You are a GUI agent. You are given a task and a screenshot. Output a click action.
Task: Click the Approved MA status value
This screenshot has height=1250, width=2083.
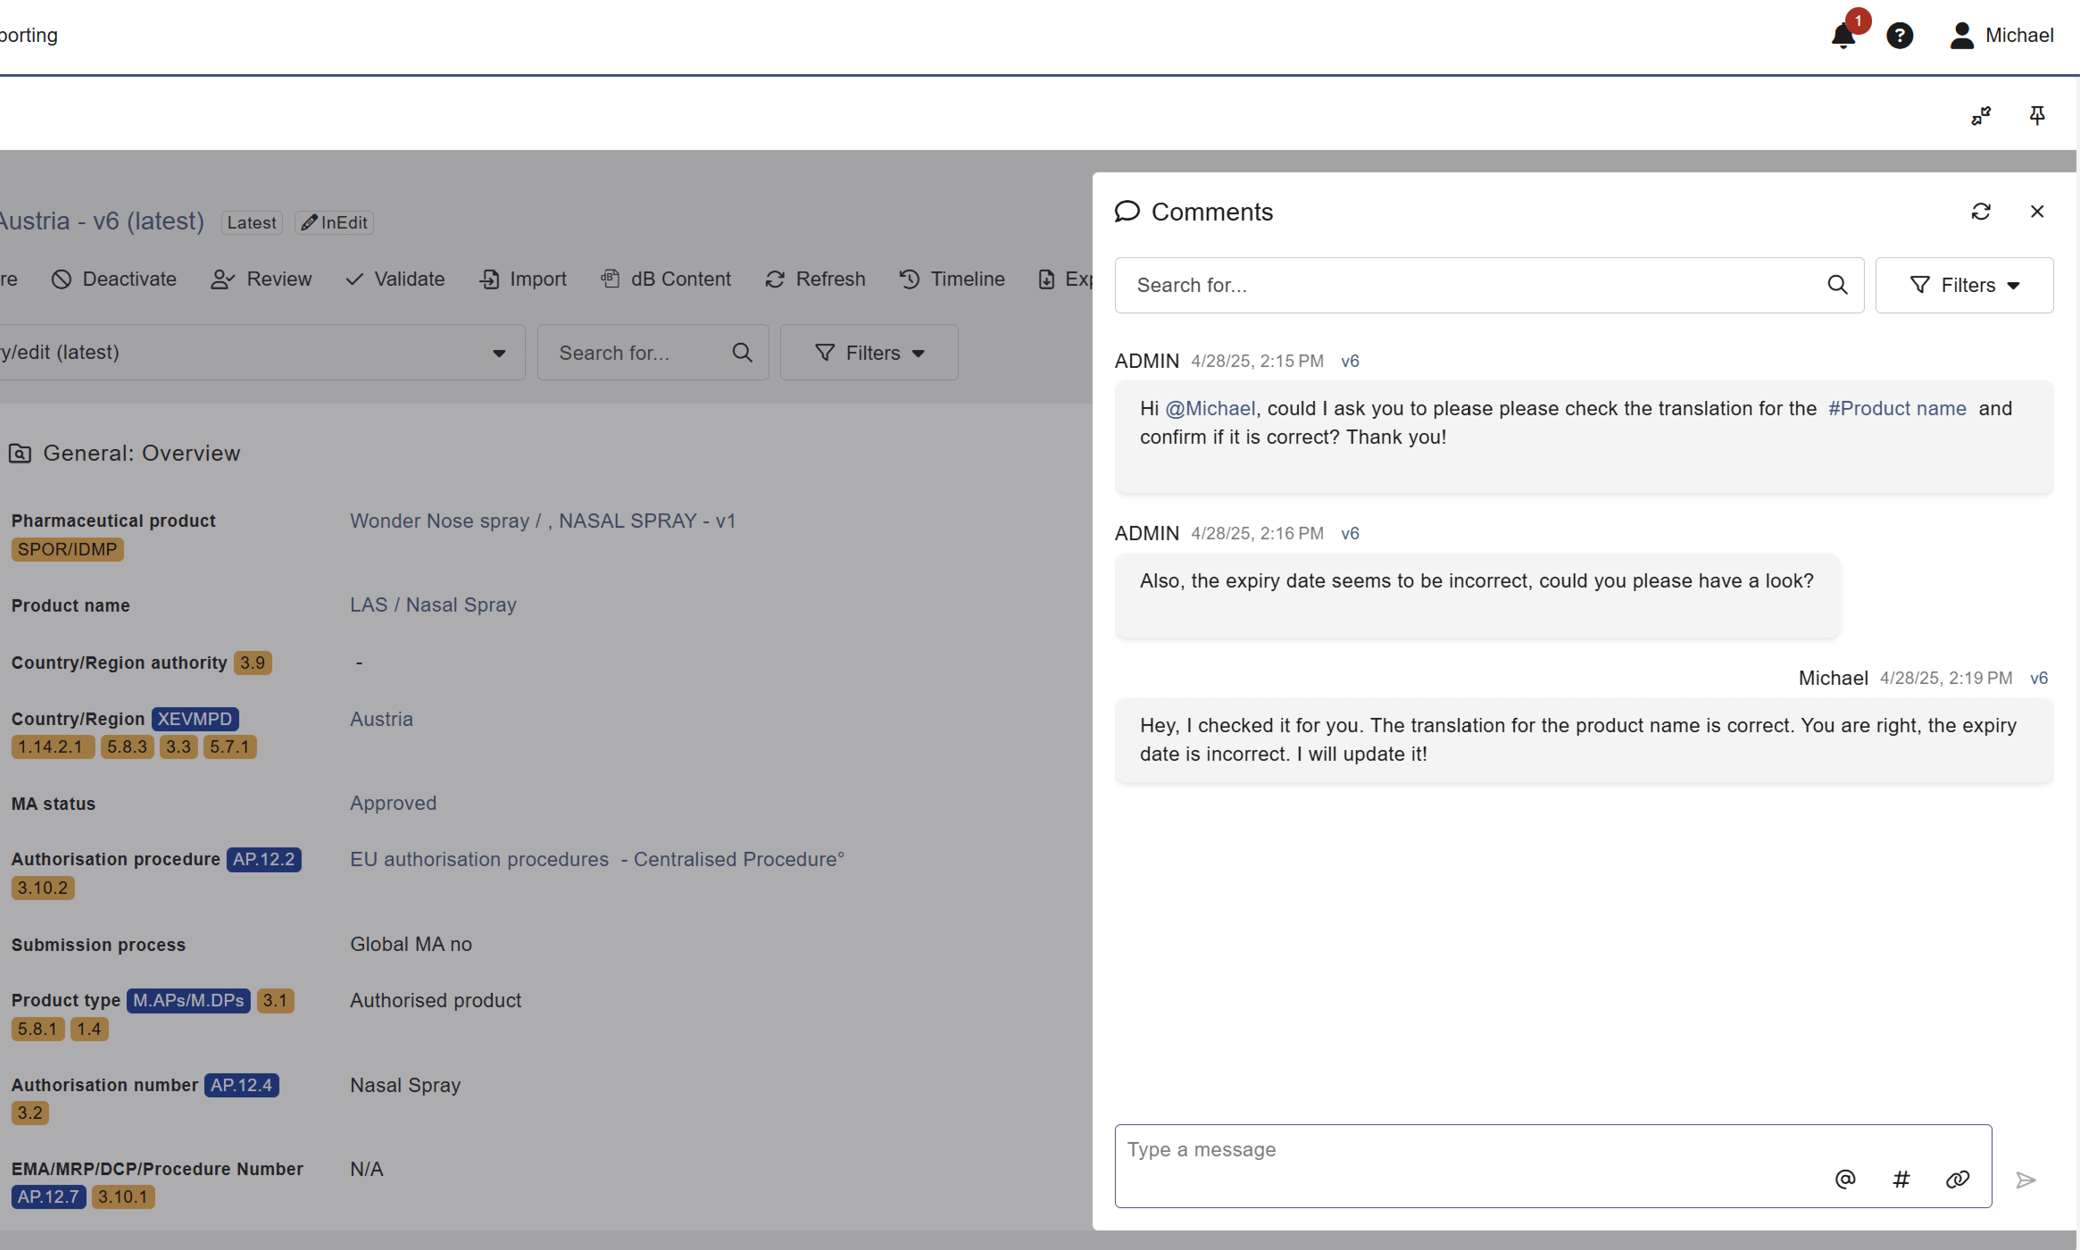point(393,803)
